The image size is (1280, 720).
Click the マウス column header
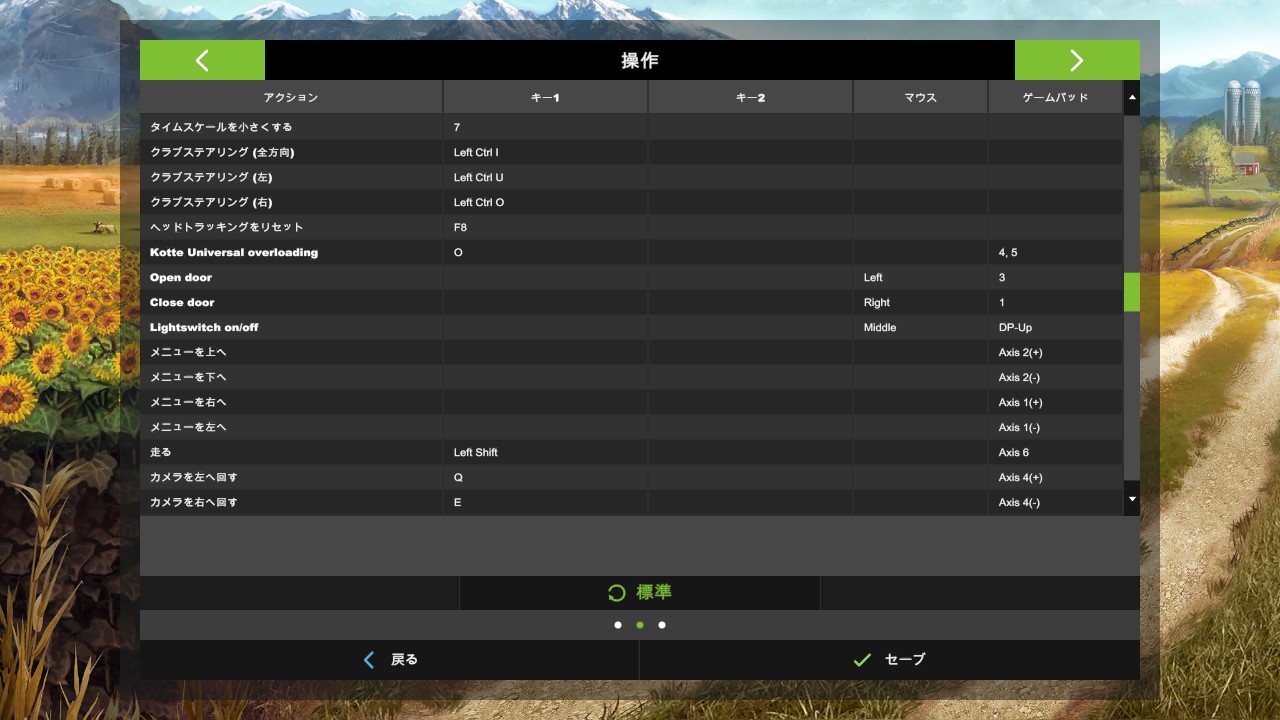pos(920,97)
